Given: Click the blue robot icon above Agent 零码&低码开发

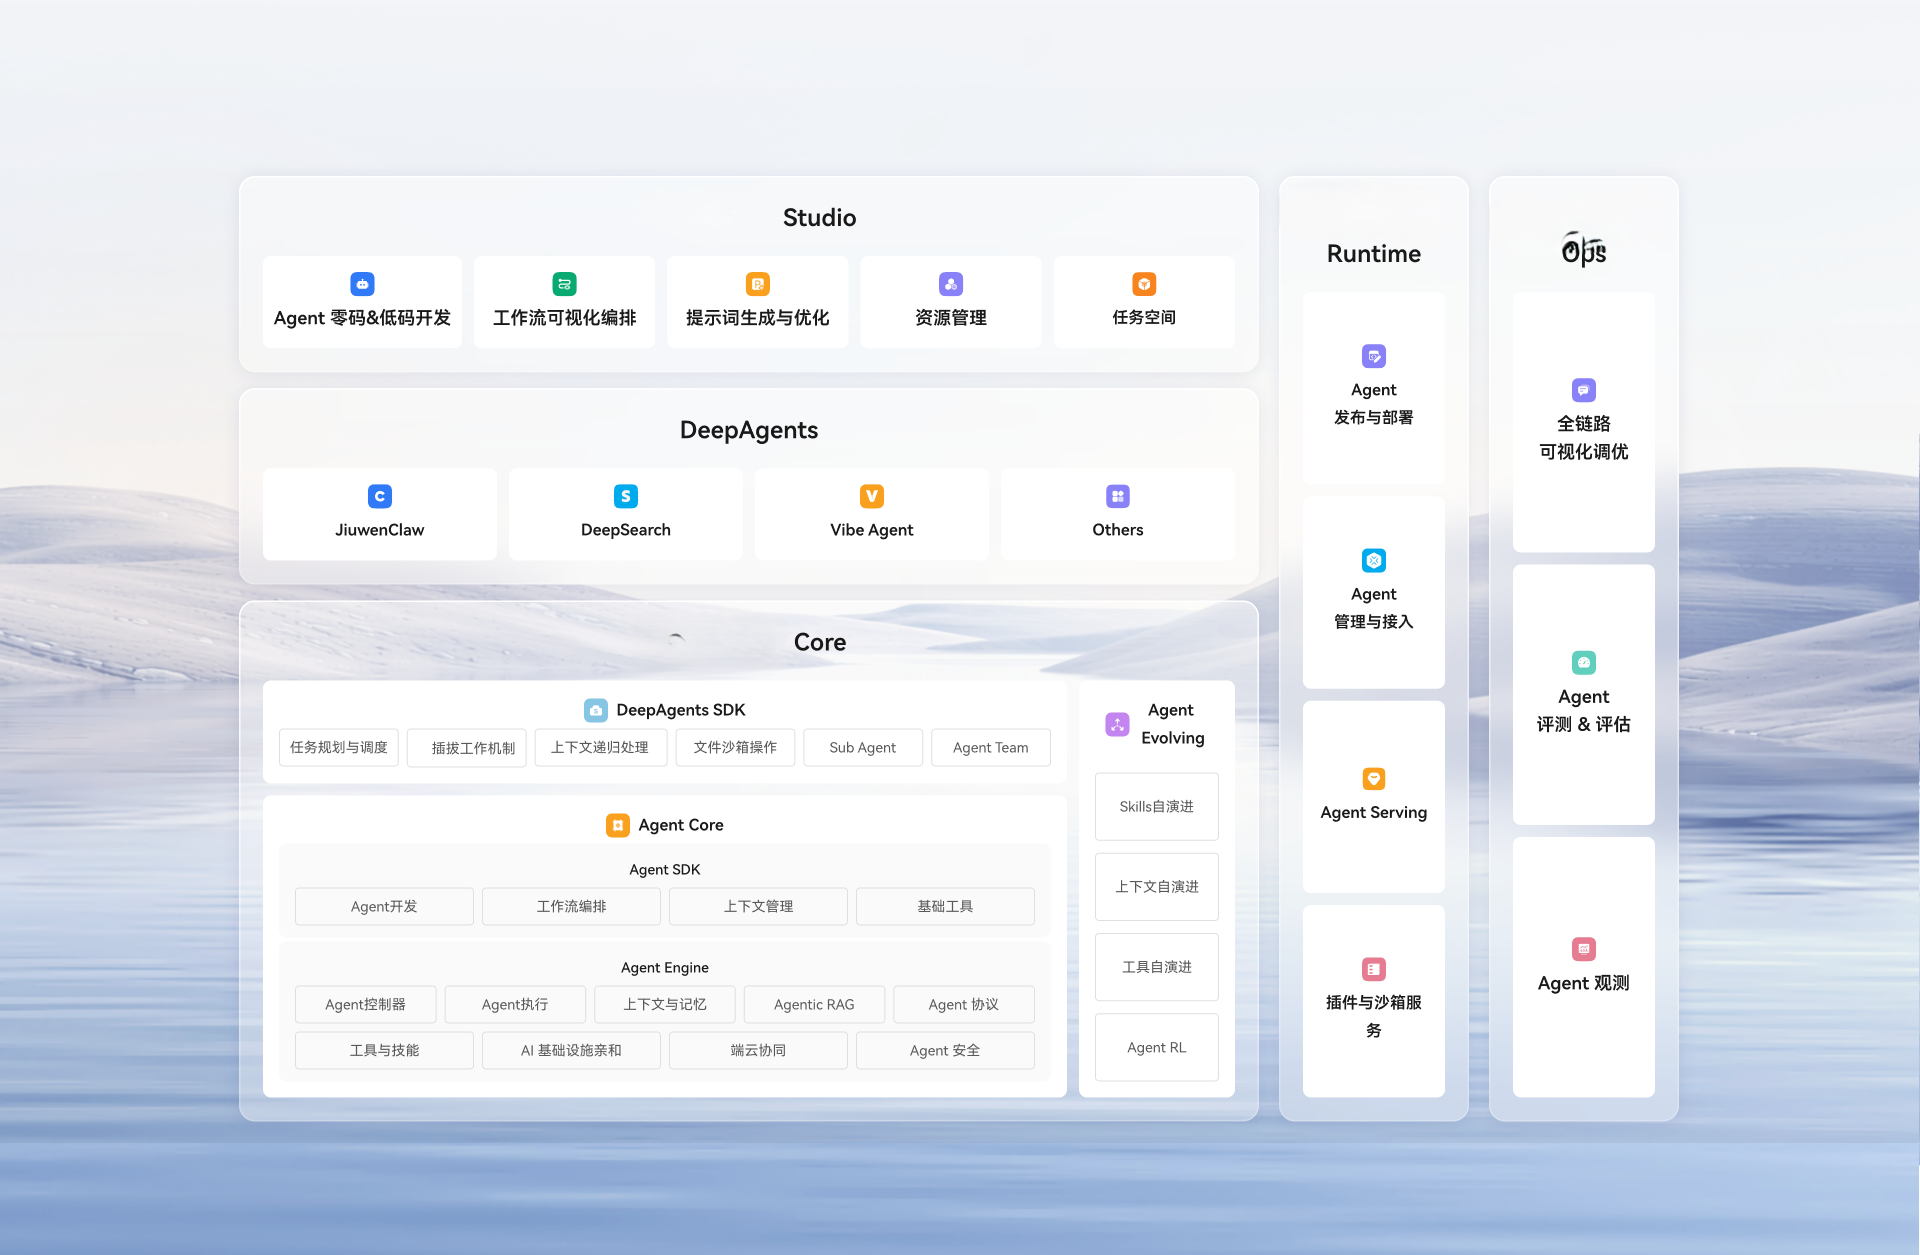Looking at the screenshot, I should [362, 284].
